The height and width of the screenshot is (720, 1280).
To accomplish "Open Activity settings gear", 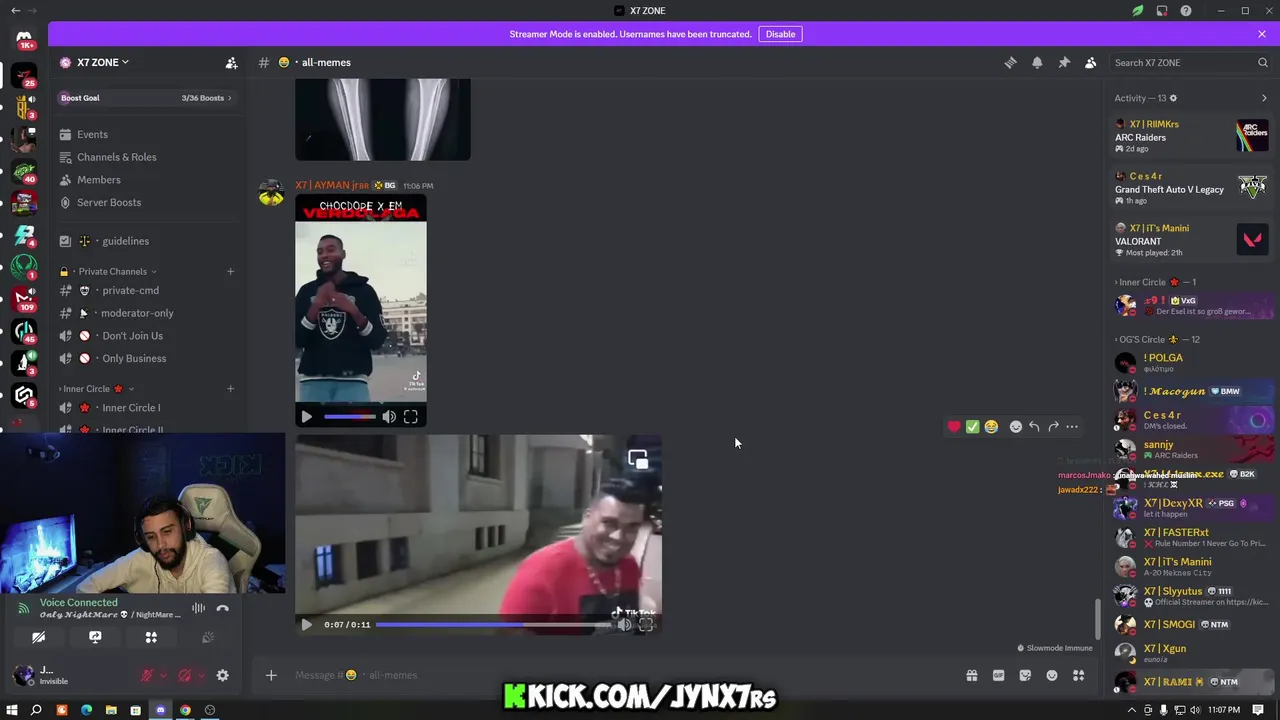I will click(x=1173, y=98).
